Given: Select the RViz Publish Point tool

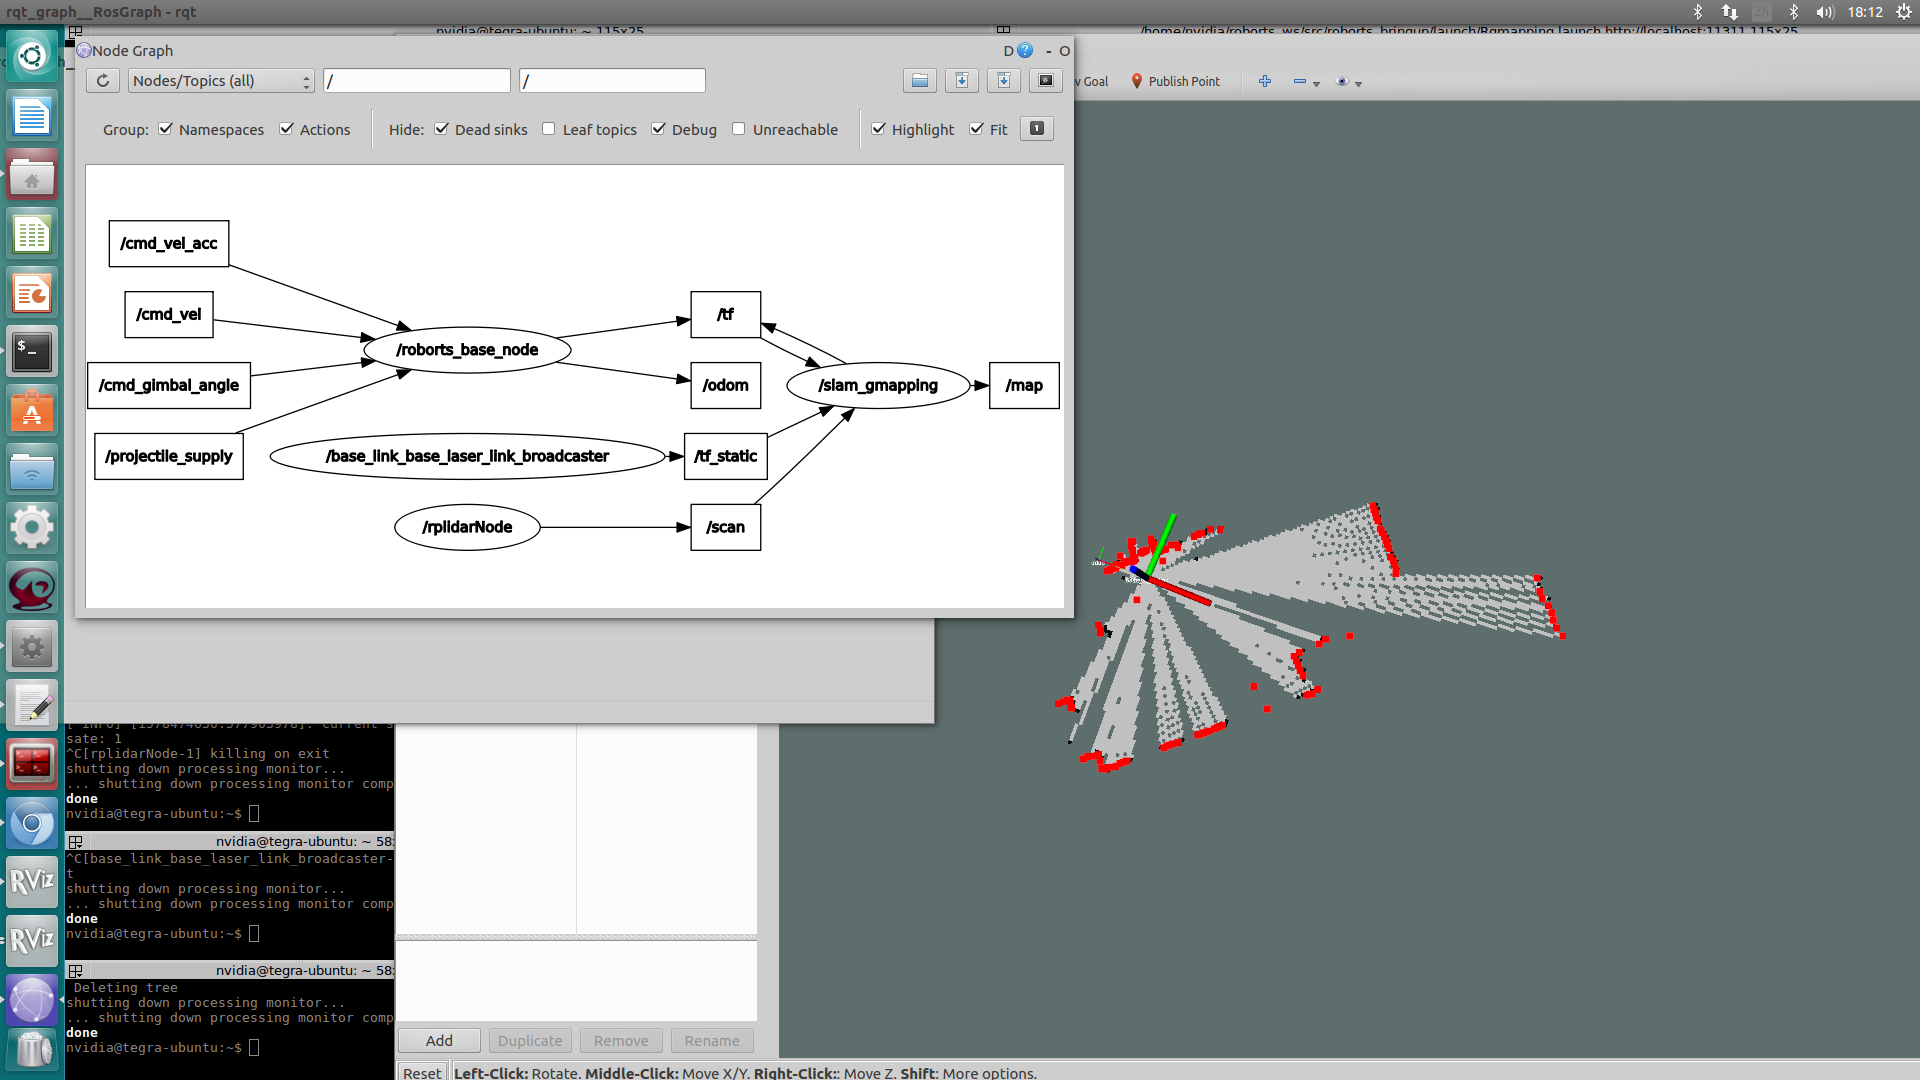Looking at the screenshot, I should click(1175, 82).
